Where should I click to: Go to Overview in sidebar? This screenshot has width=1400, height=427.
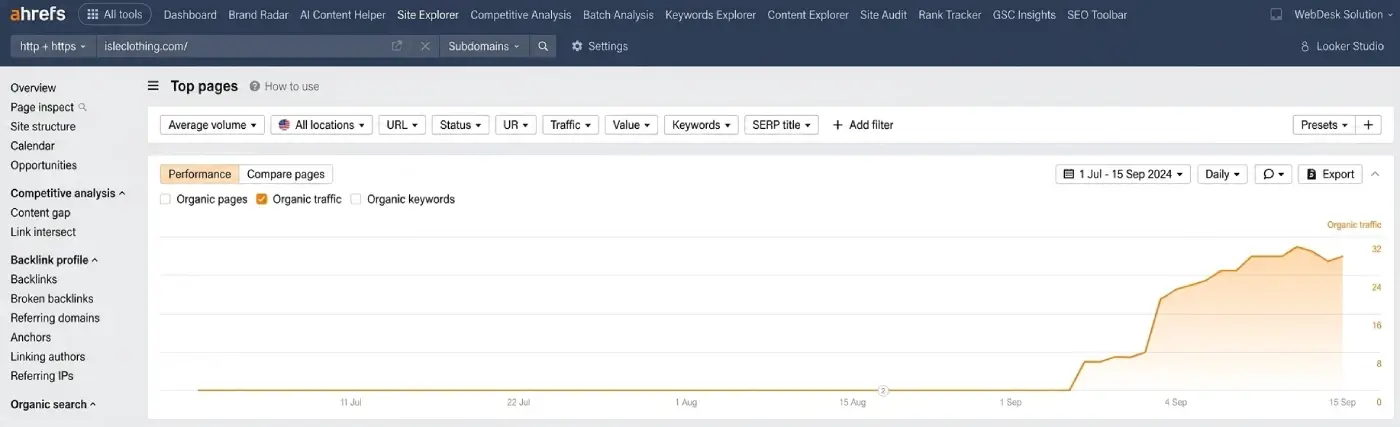tap(33, 88)
